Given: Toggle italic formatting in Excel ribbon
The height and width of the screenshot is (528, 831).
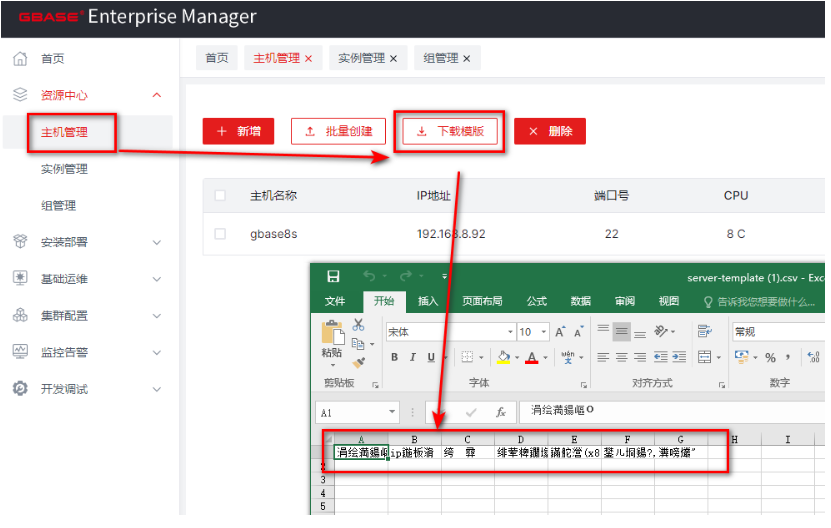Looking at the screenshot, I should click(413, 357).
